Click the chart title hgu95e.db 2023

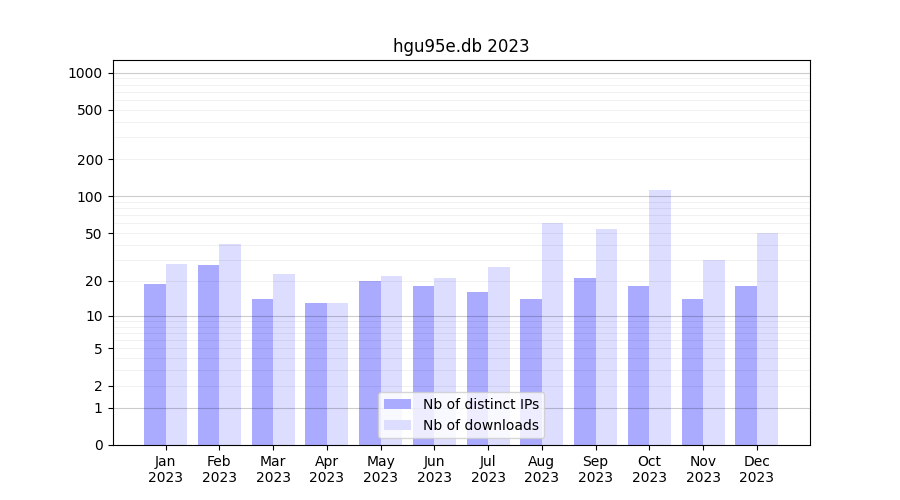click(461, 46)
